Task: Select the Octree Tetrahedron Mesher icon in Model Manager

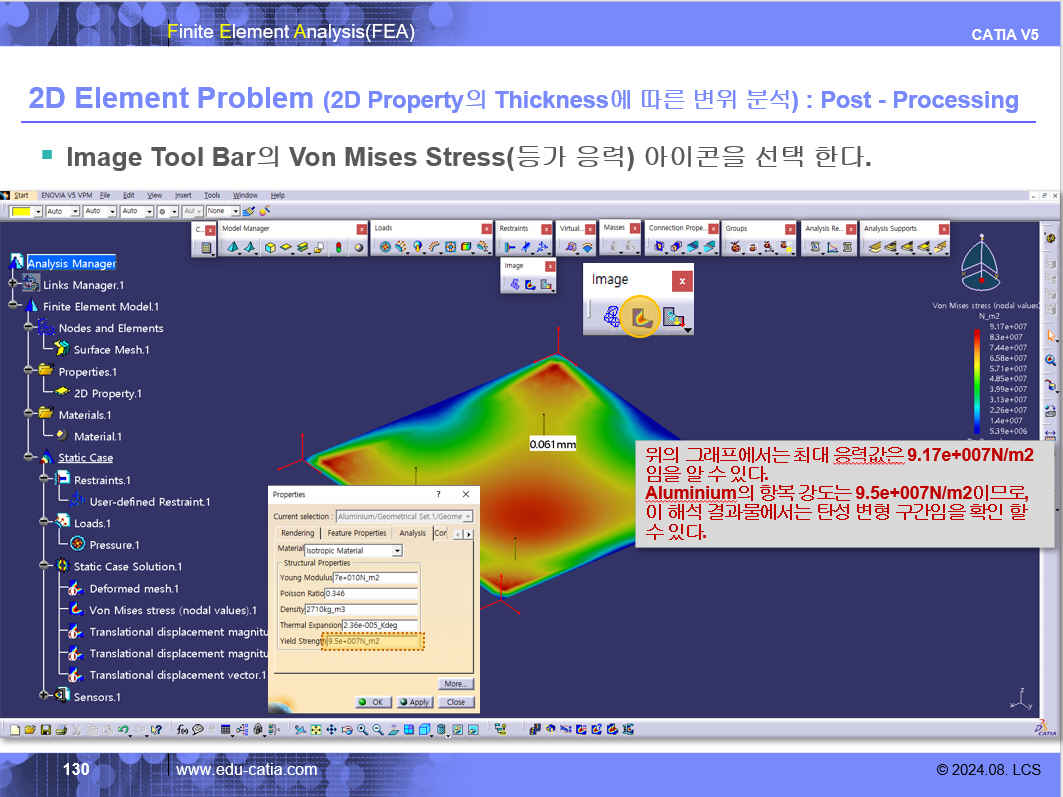Action: coord(233,248)
